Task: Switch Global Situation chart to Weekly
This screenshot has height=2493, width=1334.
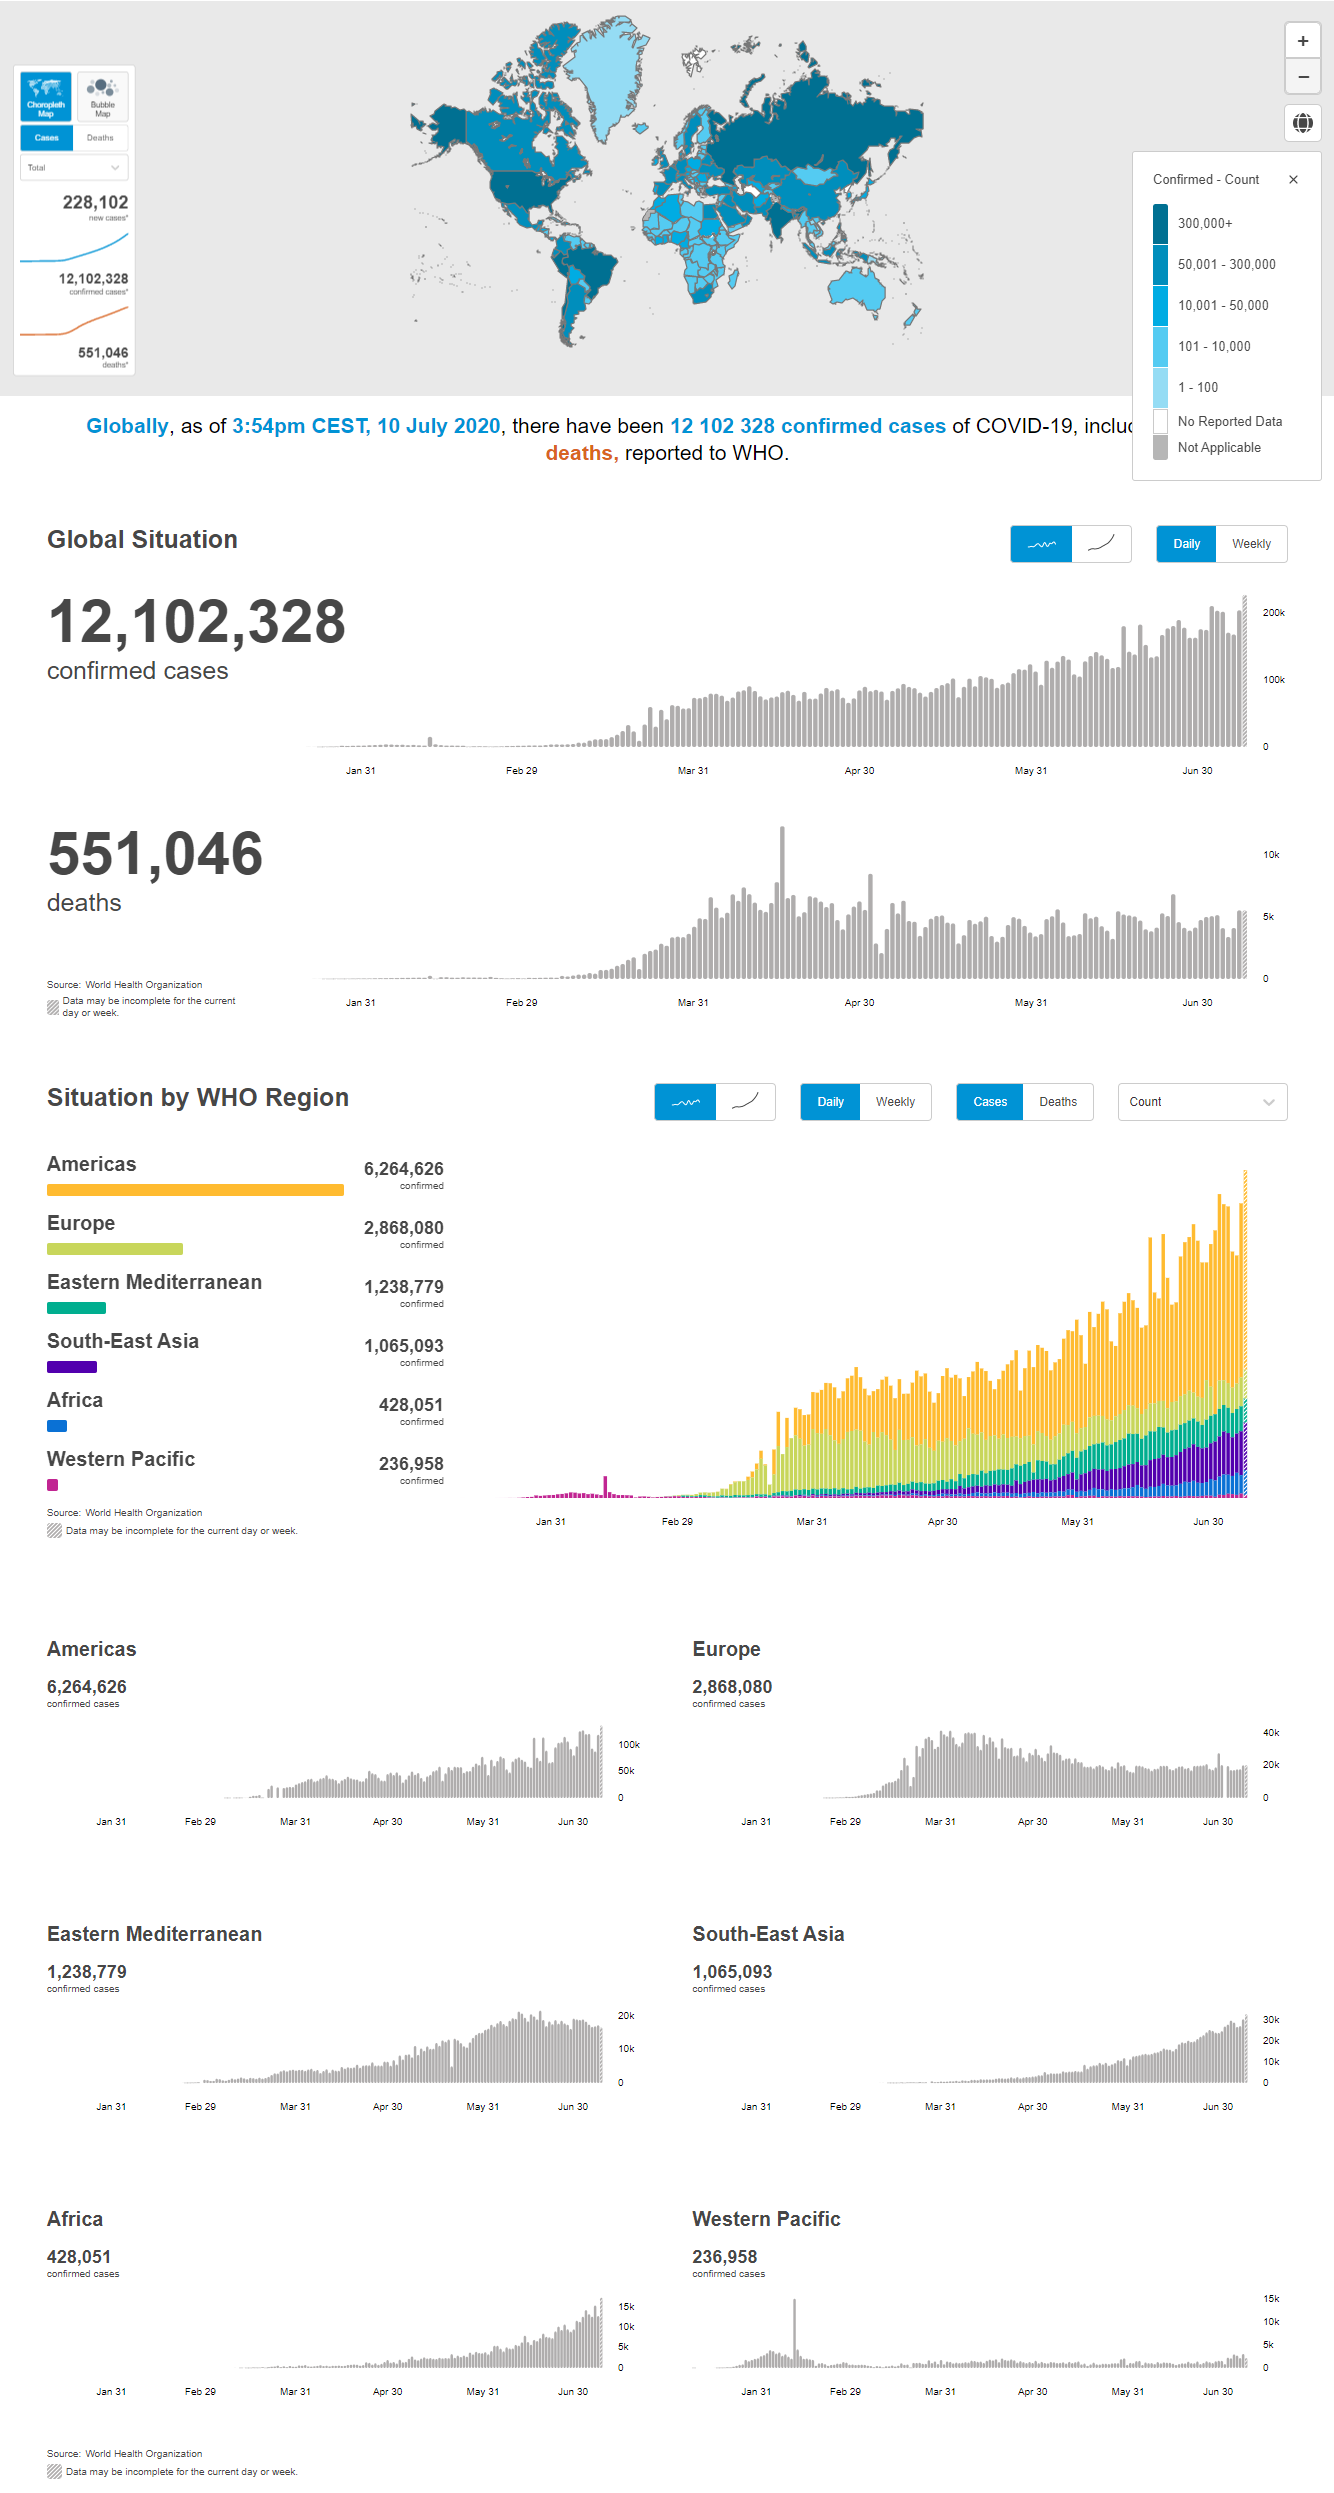Action: tap(1251, 544)
